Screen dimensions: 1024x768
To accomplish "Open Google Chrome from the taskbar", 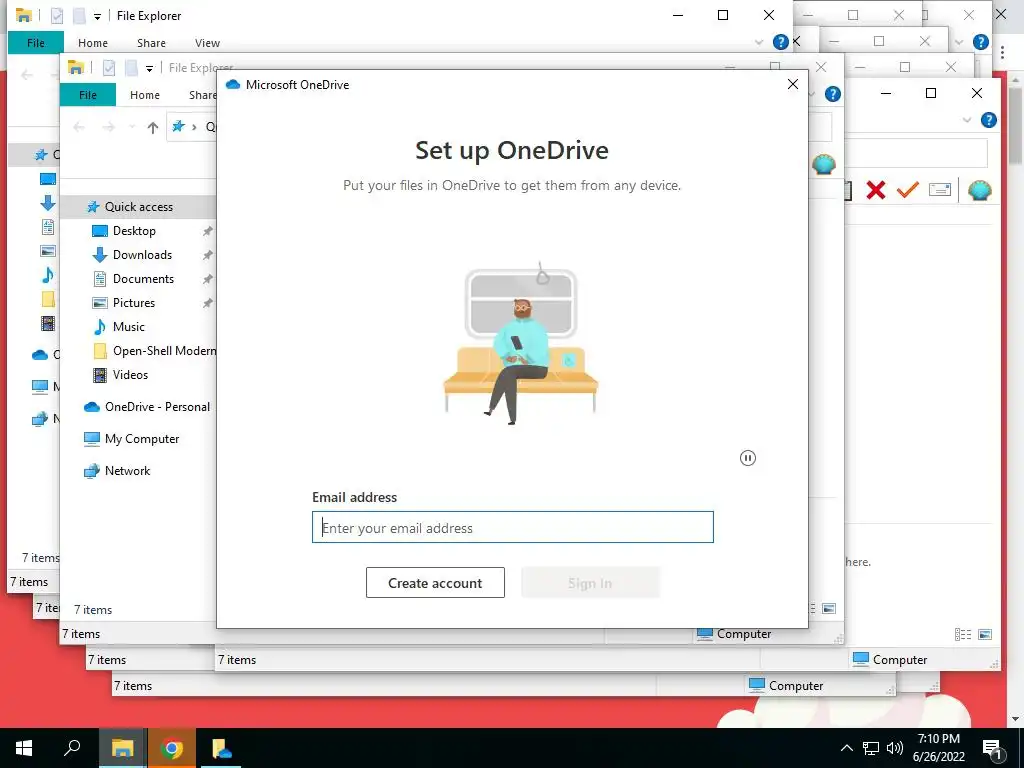I will pos(172,748).
